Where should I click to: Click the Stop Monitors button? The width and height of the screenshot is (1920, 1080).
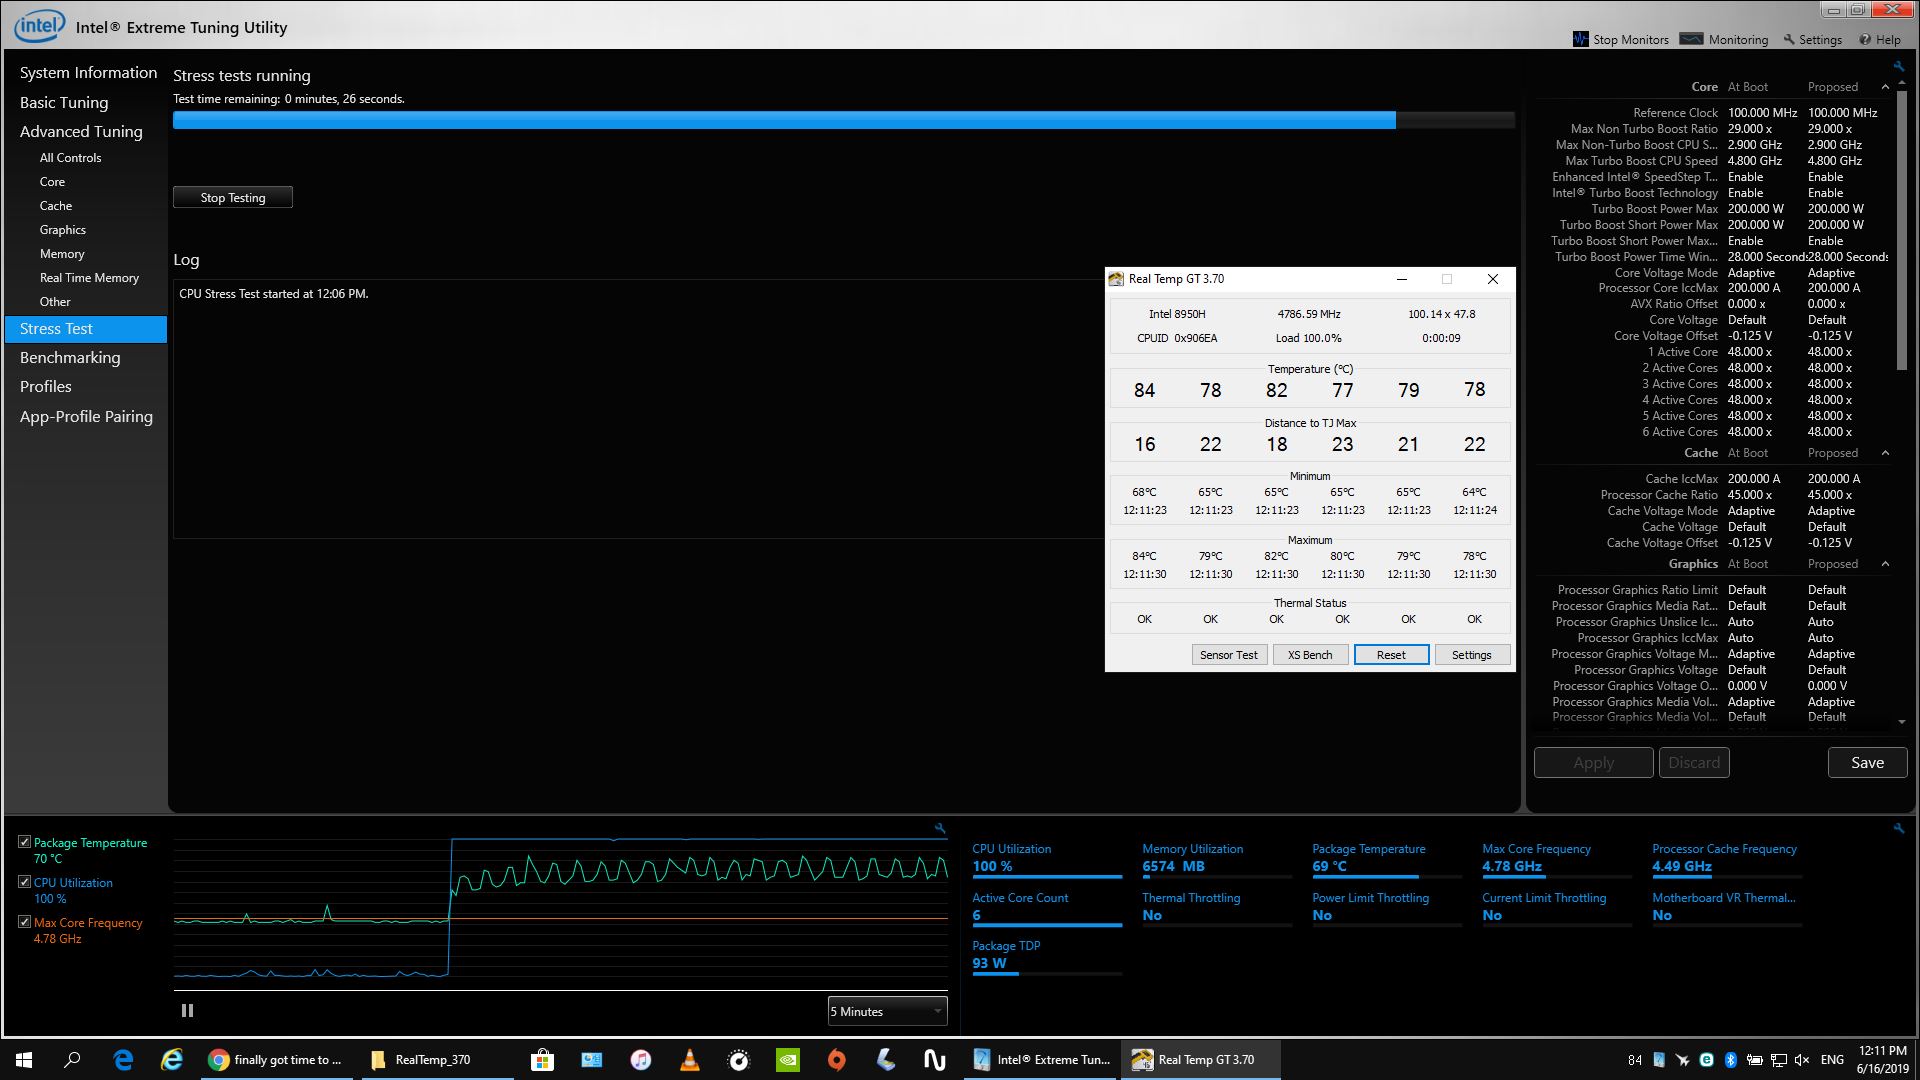click(1620, 40)
